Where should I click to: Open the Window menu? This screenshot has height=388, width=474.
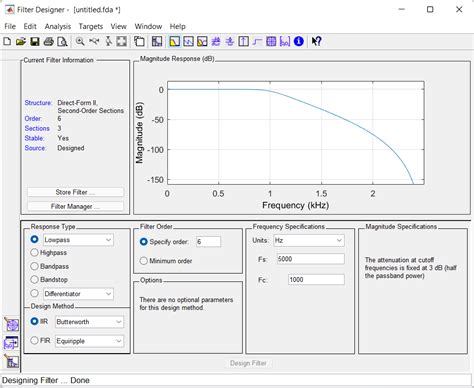tap(148, 26)
